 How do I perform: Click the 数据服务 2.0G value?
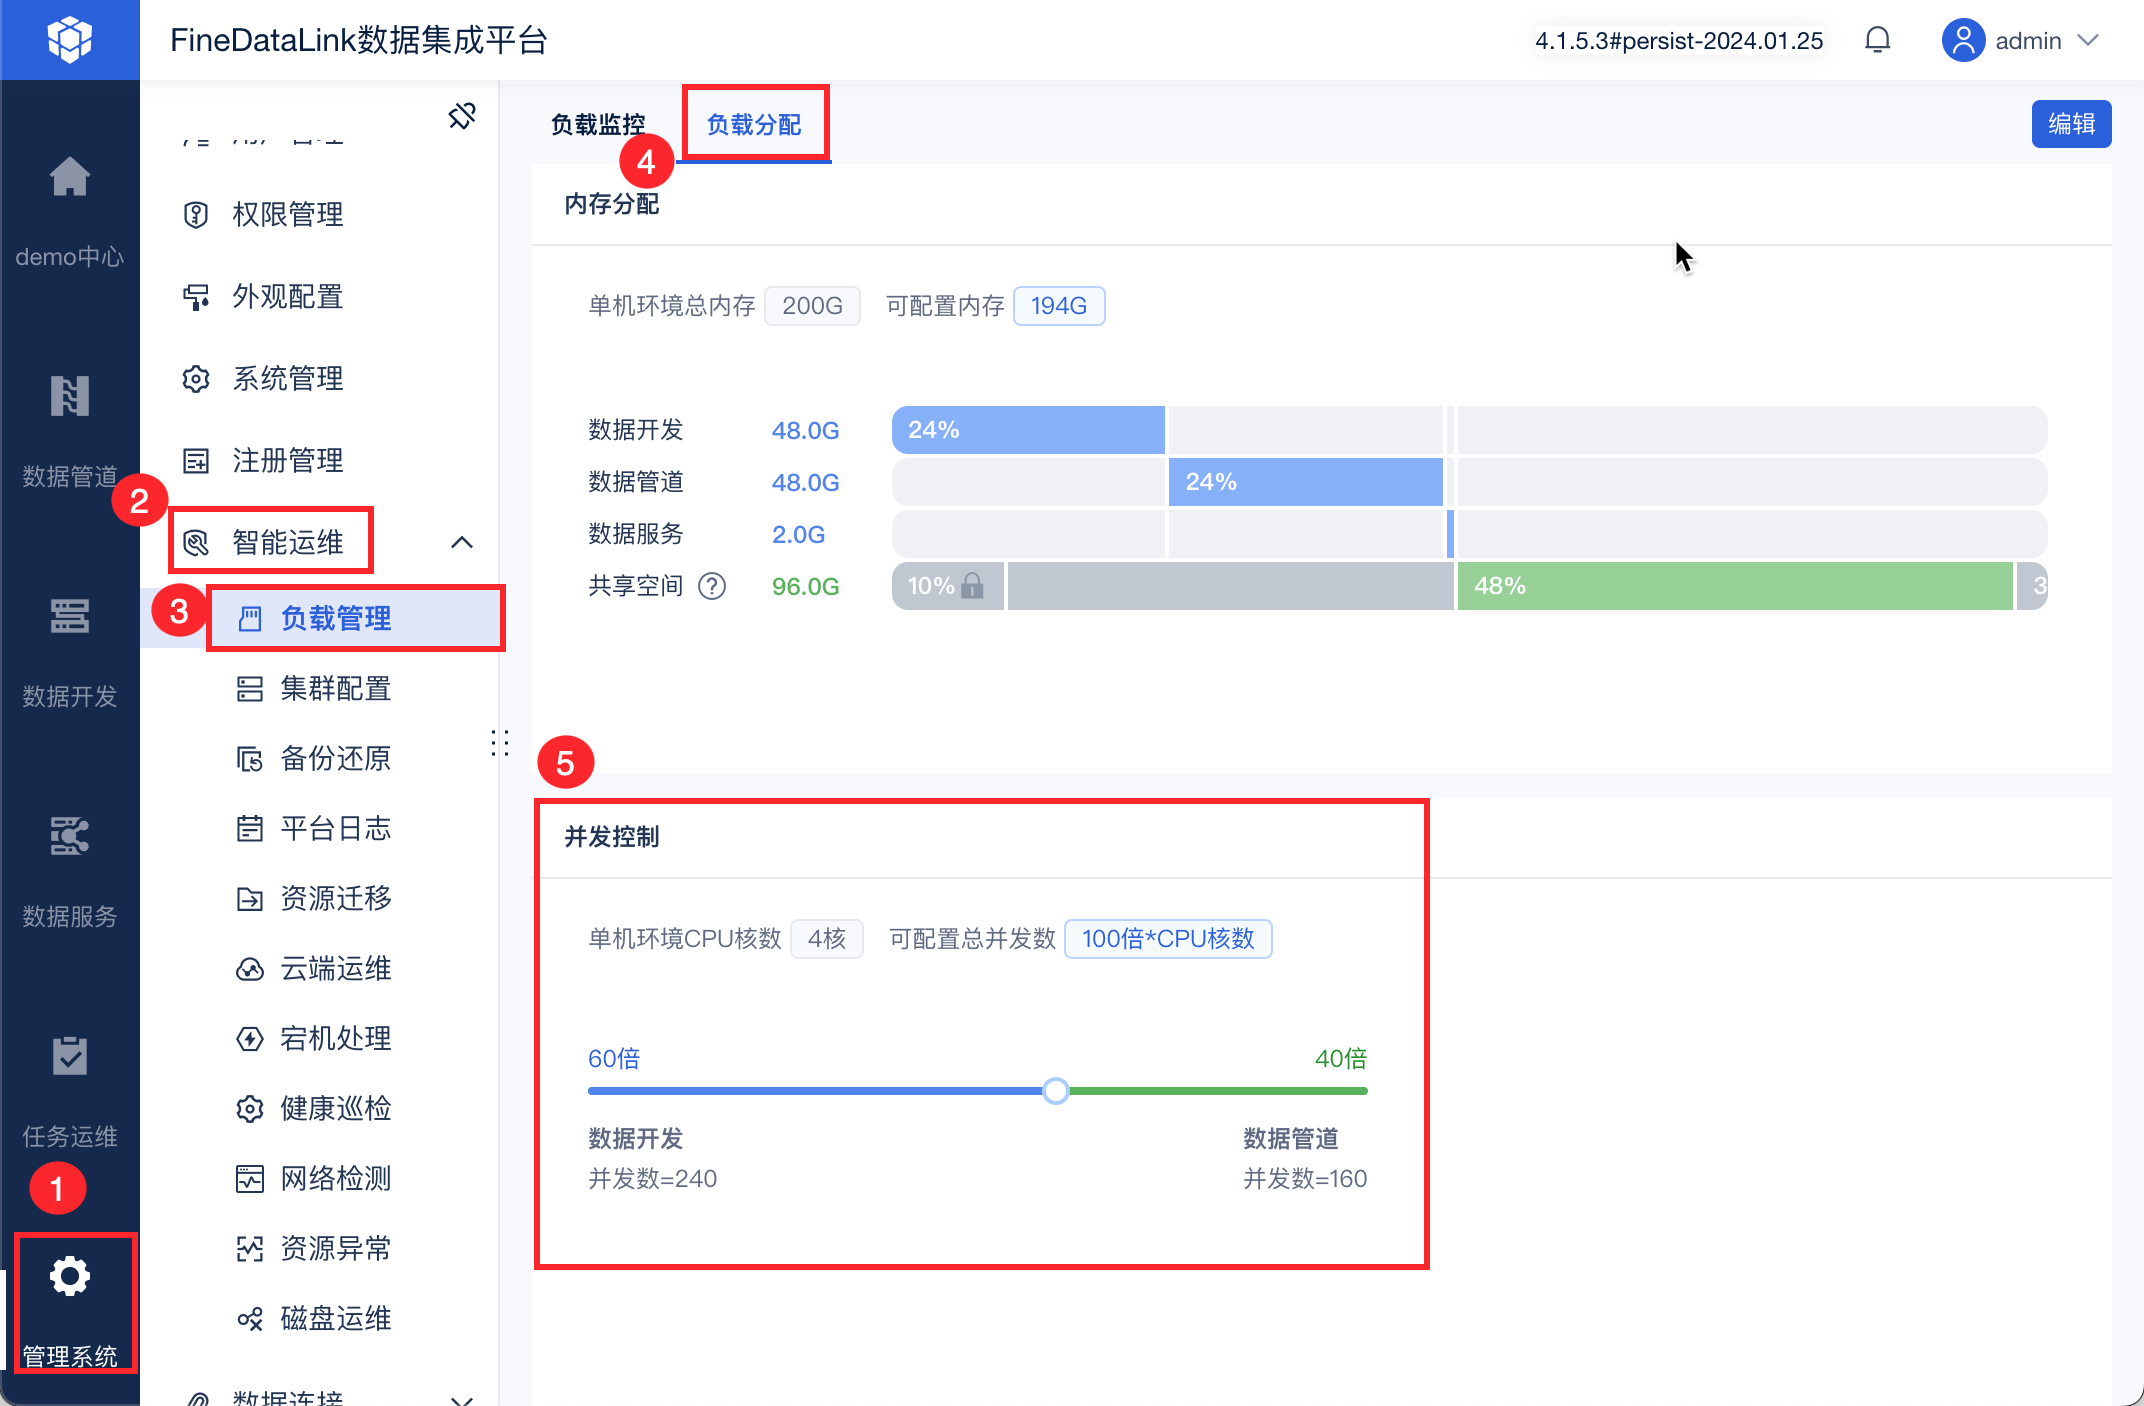pyautogui.click(x=798, y=534)
